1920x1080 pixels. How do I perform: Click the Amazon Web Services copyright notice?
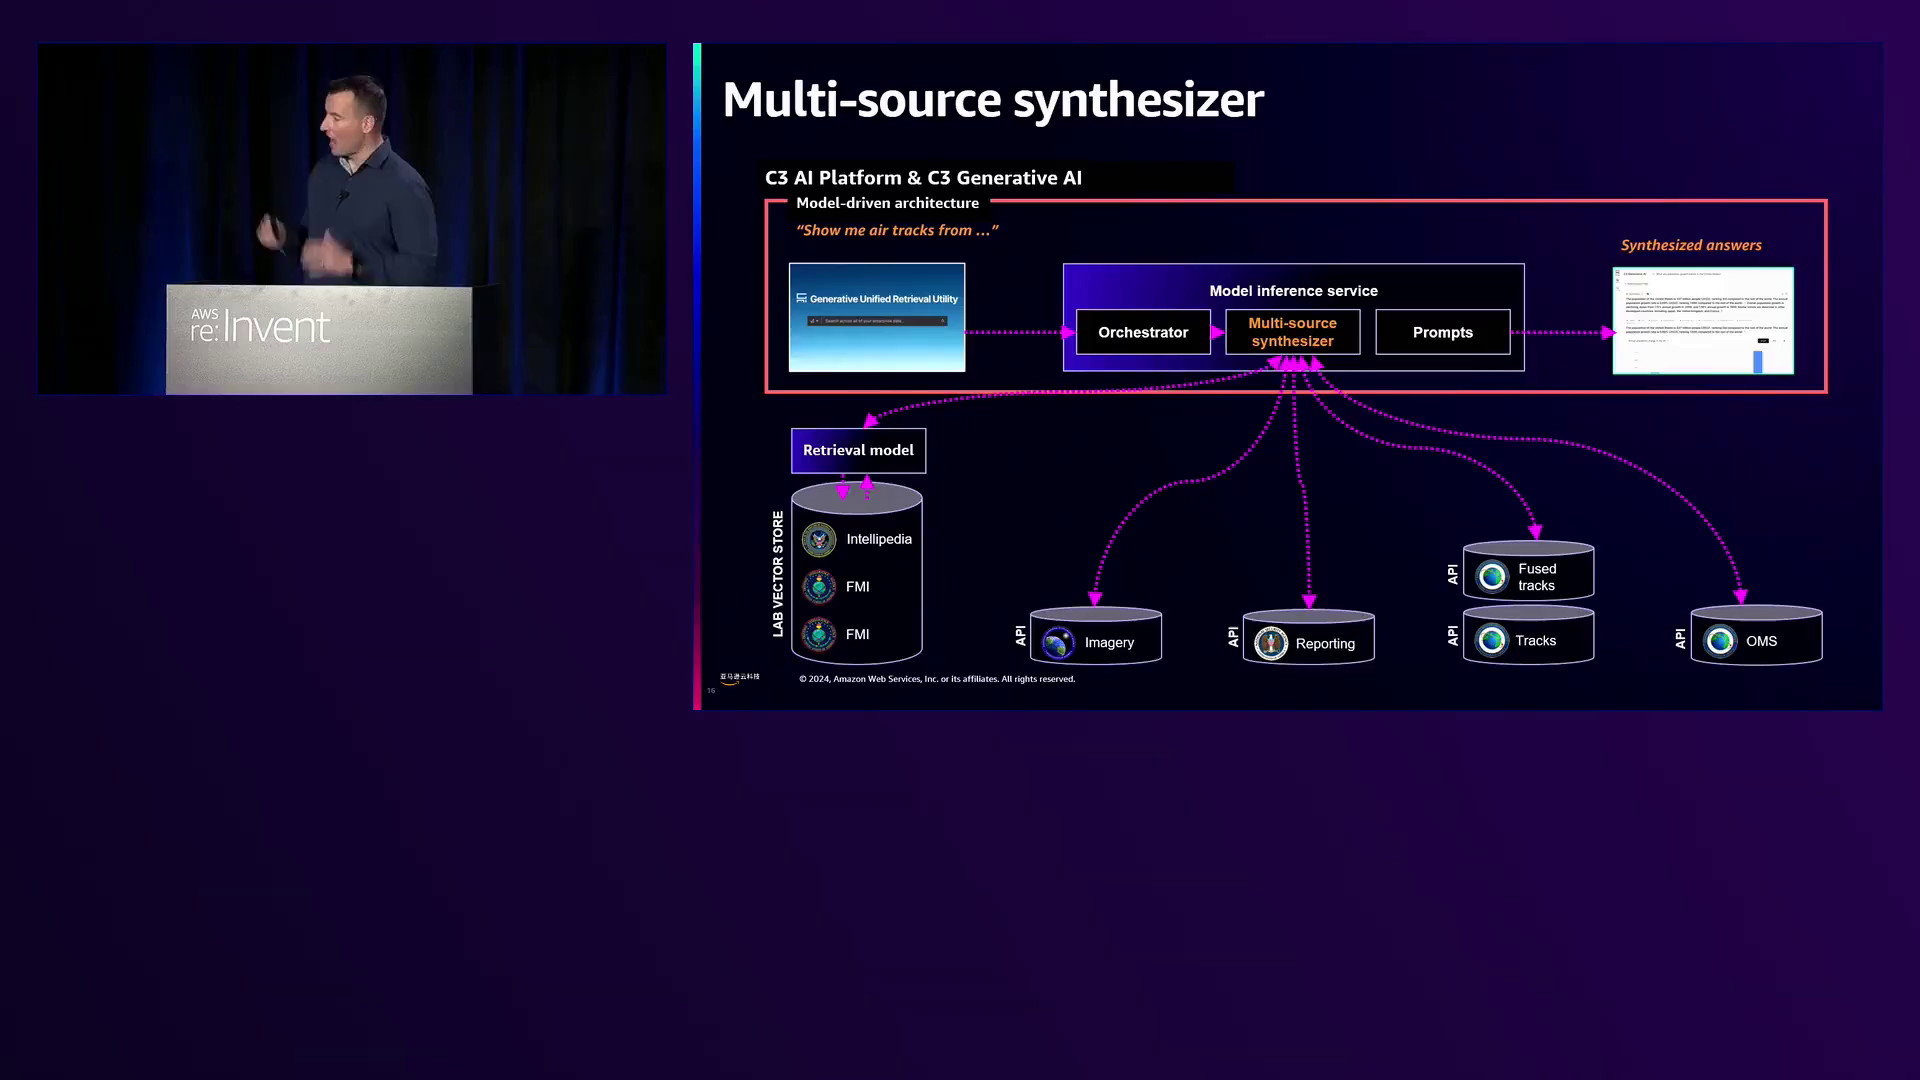(x=937, y=679)
